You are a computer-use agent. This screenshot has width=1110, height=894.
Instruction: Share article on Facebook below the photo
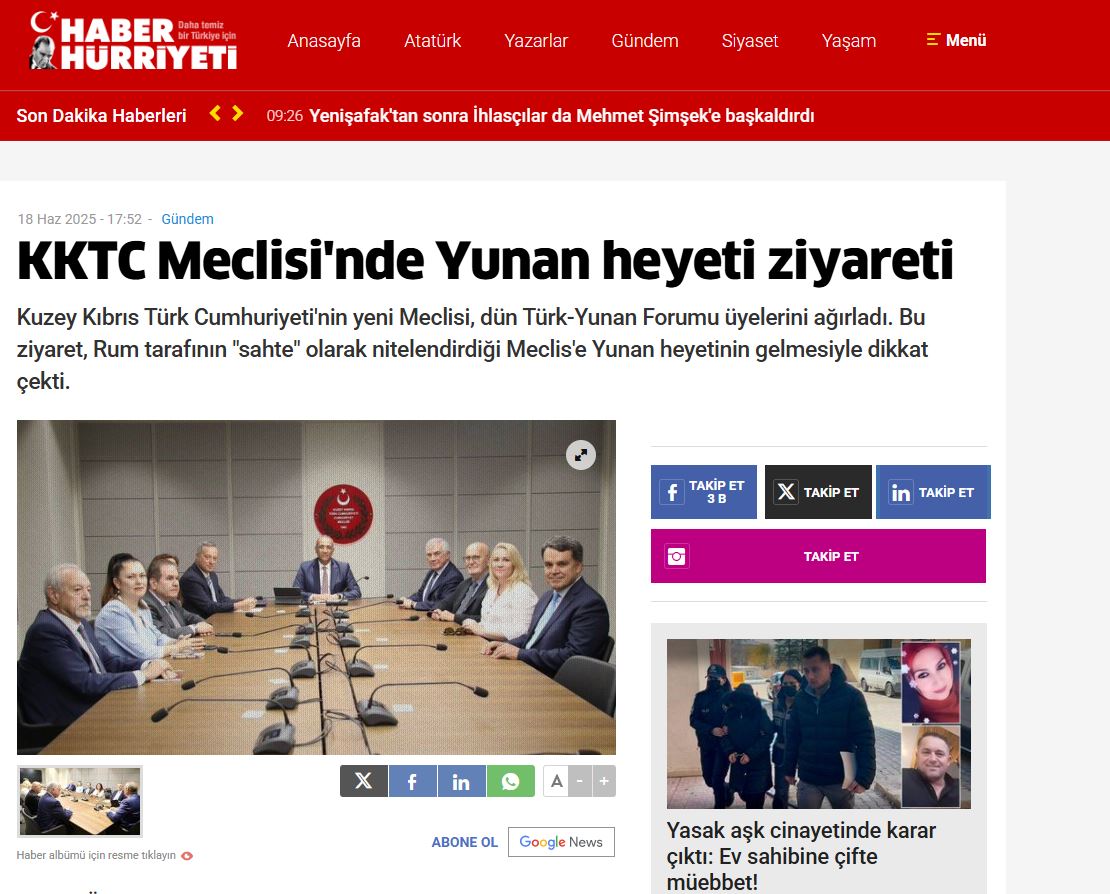point(413,781)
